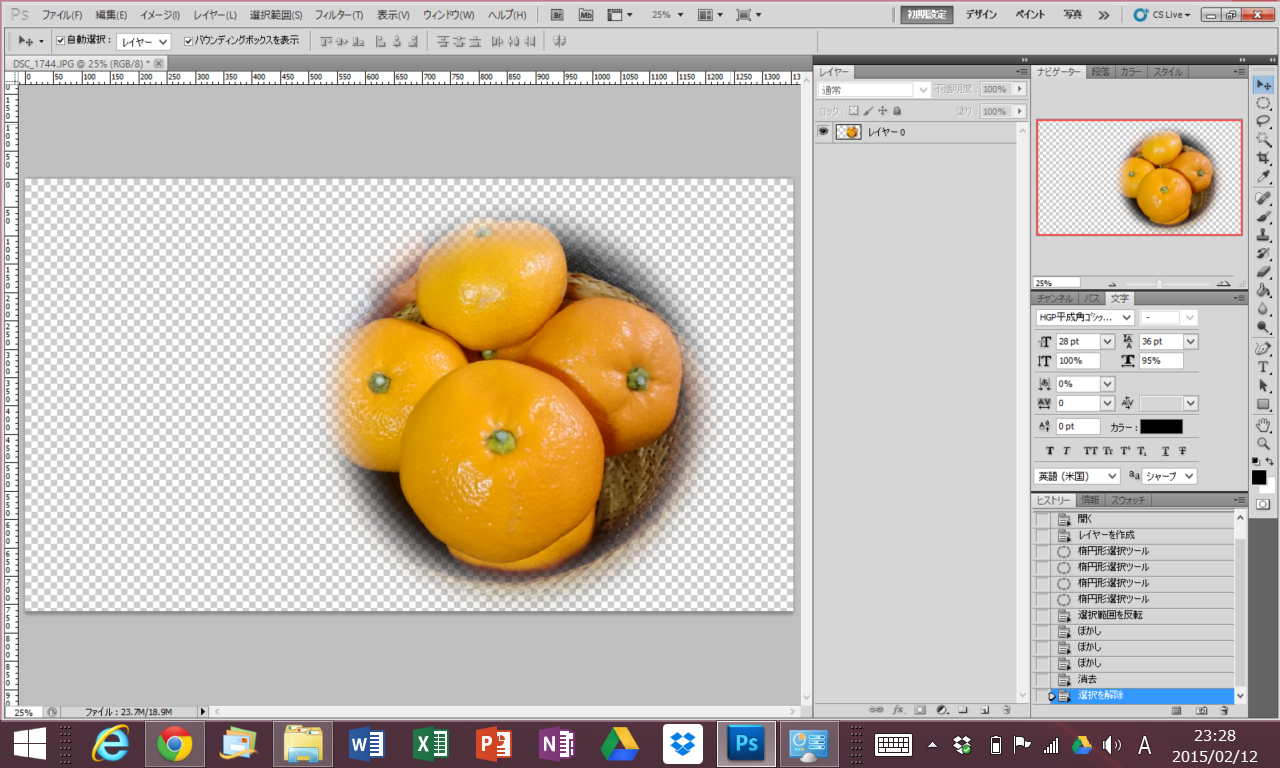Hide レイヤー 0 with the eye icon
1280x768 pixels.
(824, 132)
